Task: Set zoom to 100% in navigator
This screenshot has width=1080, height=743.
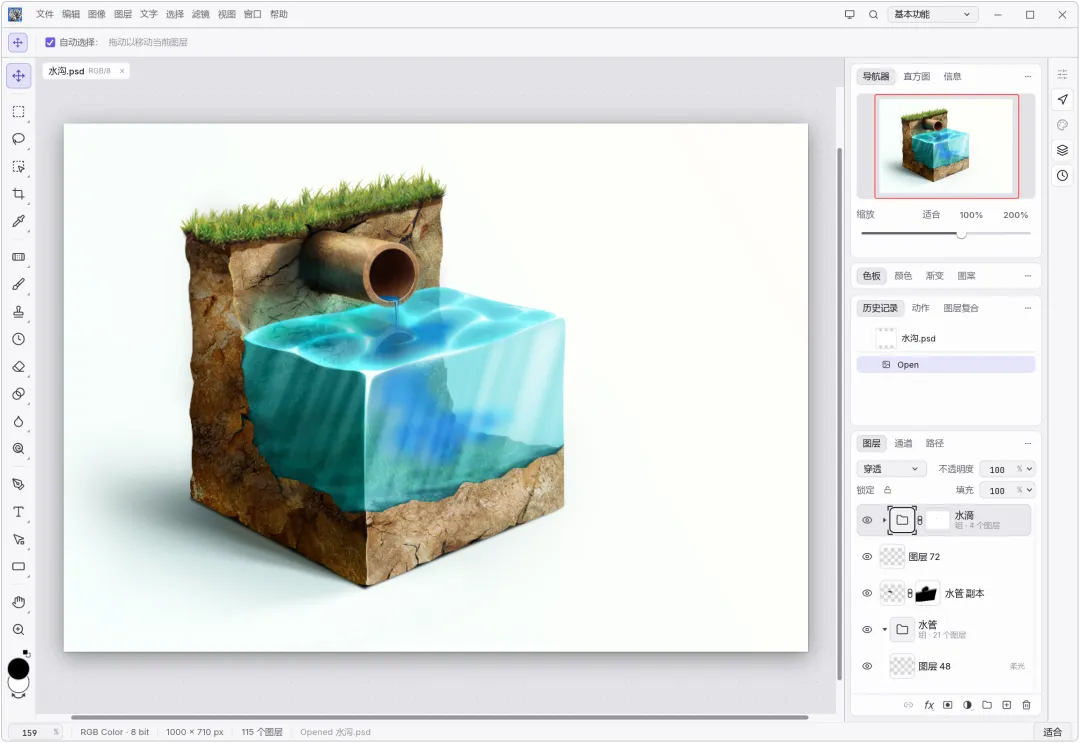Action: 971,215
